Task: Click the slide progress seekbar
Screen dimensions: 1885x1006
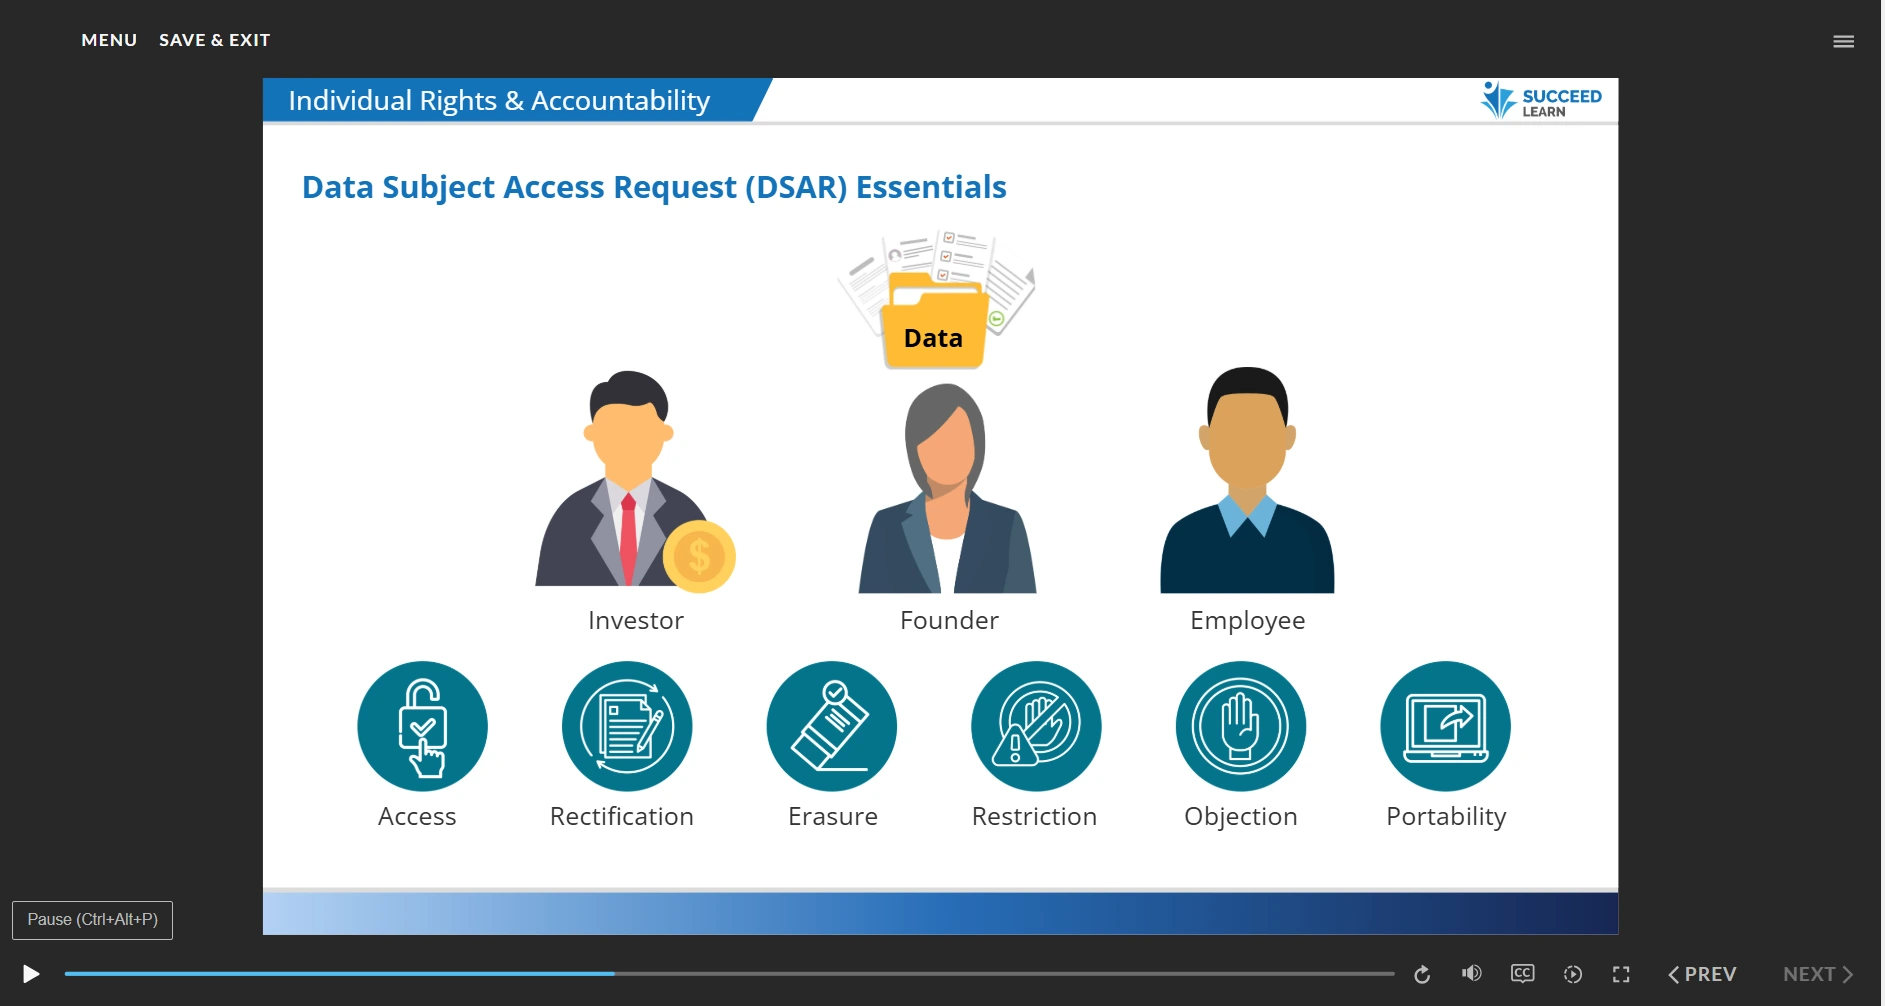Action: [729, 973]
